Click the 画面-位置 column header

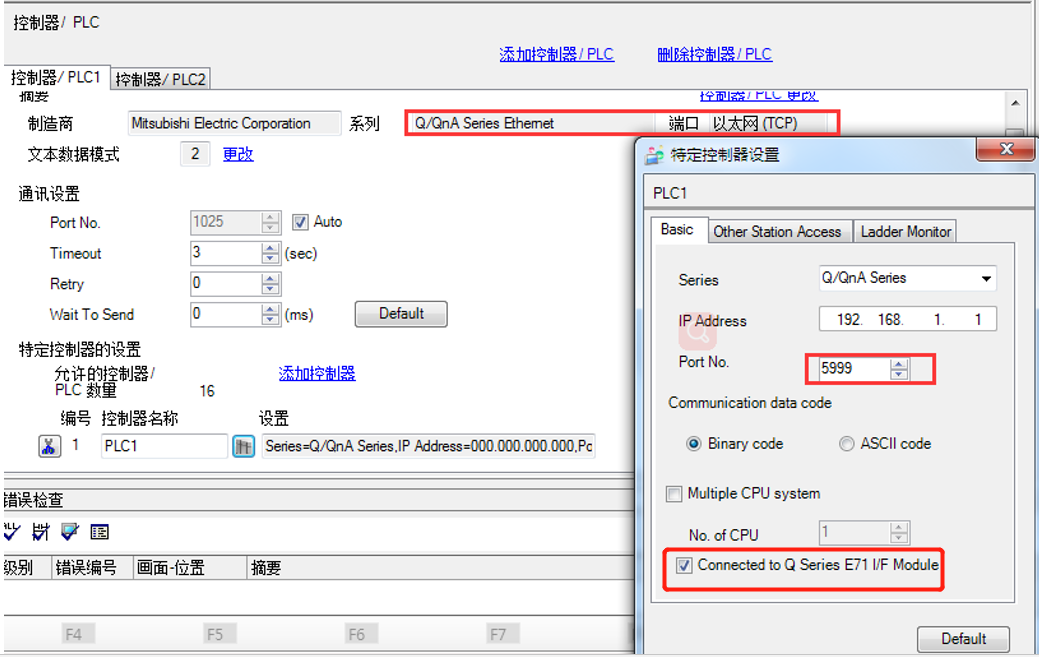(x=189, y=568)
